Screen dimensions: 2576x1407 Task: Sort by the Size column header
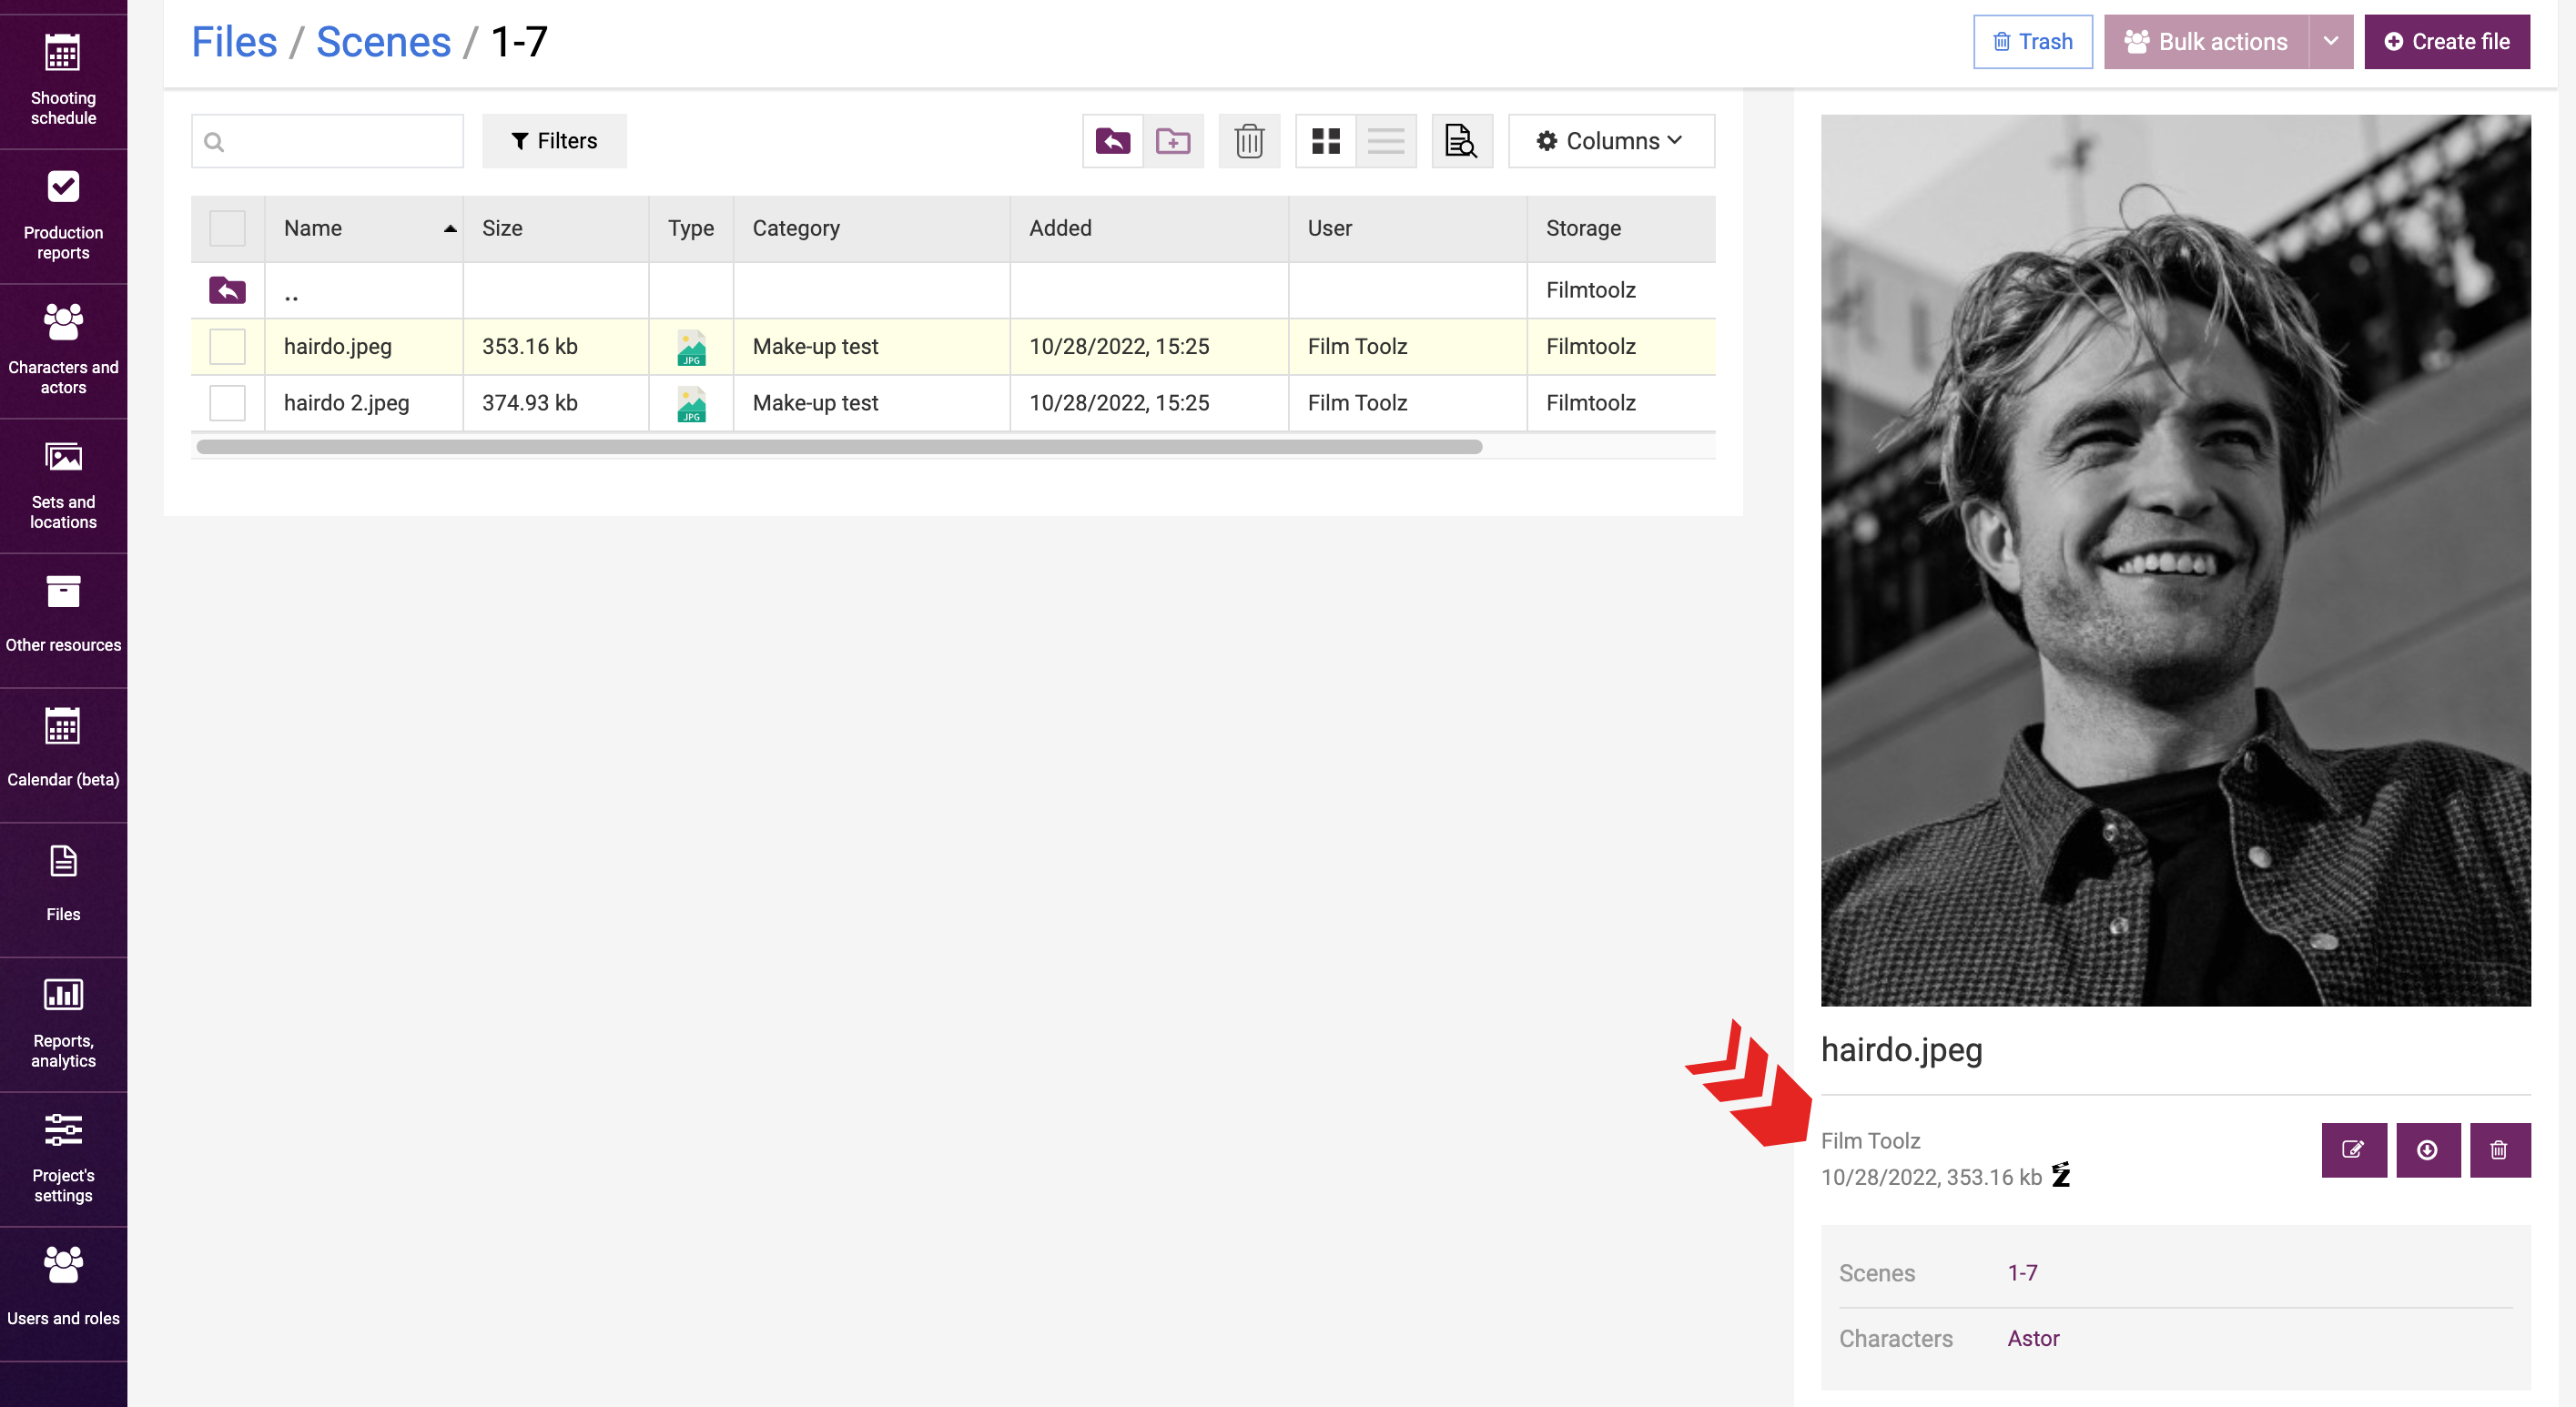pos(555,229)
